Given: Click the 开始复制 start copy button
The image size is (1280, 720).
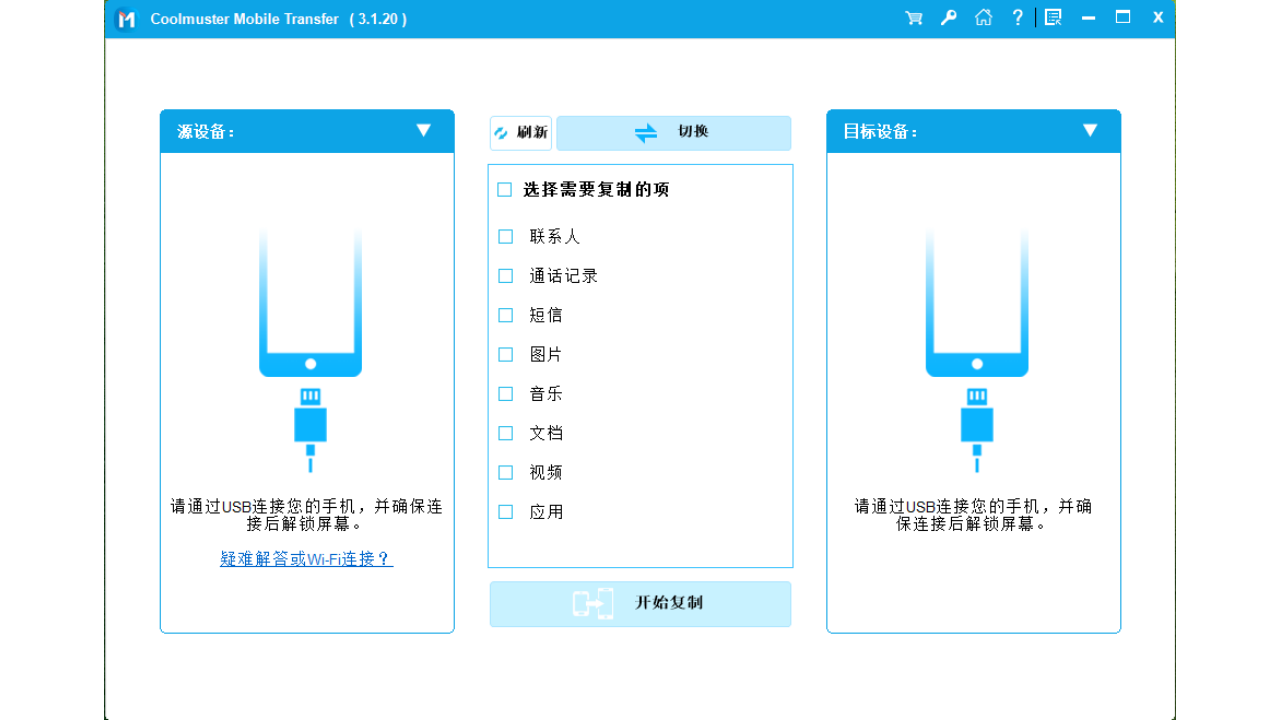Looking at the screenshot, I should [x=640, y=603].
